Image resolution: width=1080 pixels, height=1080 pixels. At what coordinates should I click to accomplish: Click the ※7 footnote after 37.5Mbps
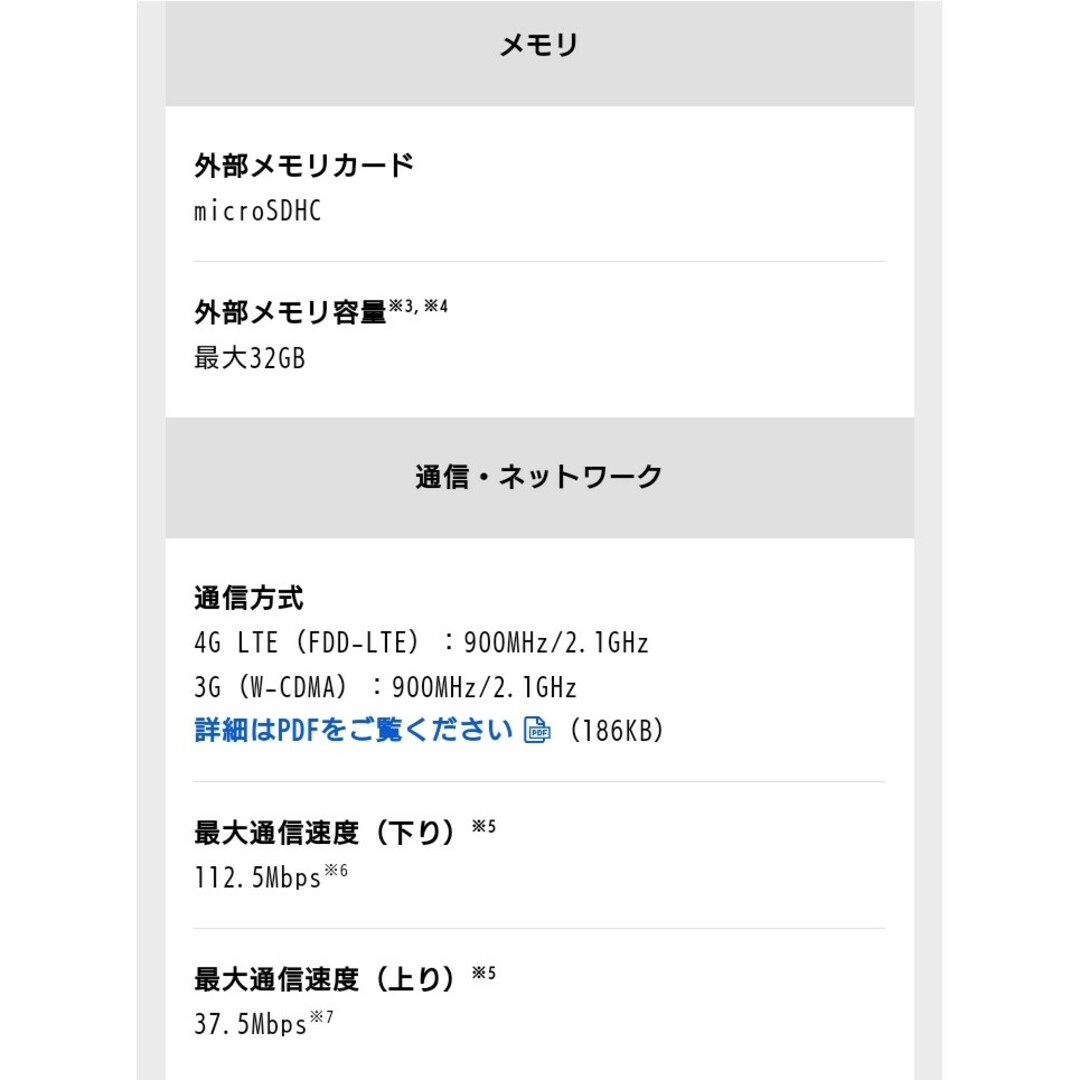(322, 1017)
